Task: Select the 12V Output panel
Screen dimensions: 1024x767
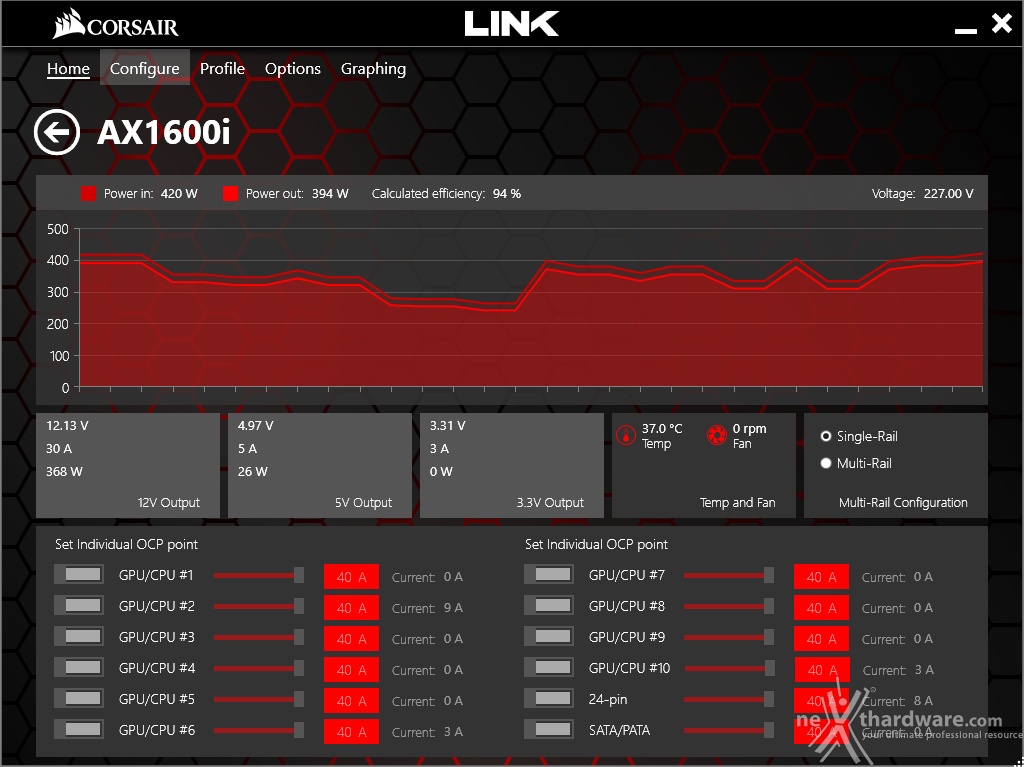Action: point(128,465)
